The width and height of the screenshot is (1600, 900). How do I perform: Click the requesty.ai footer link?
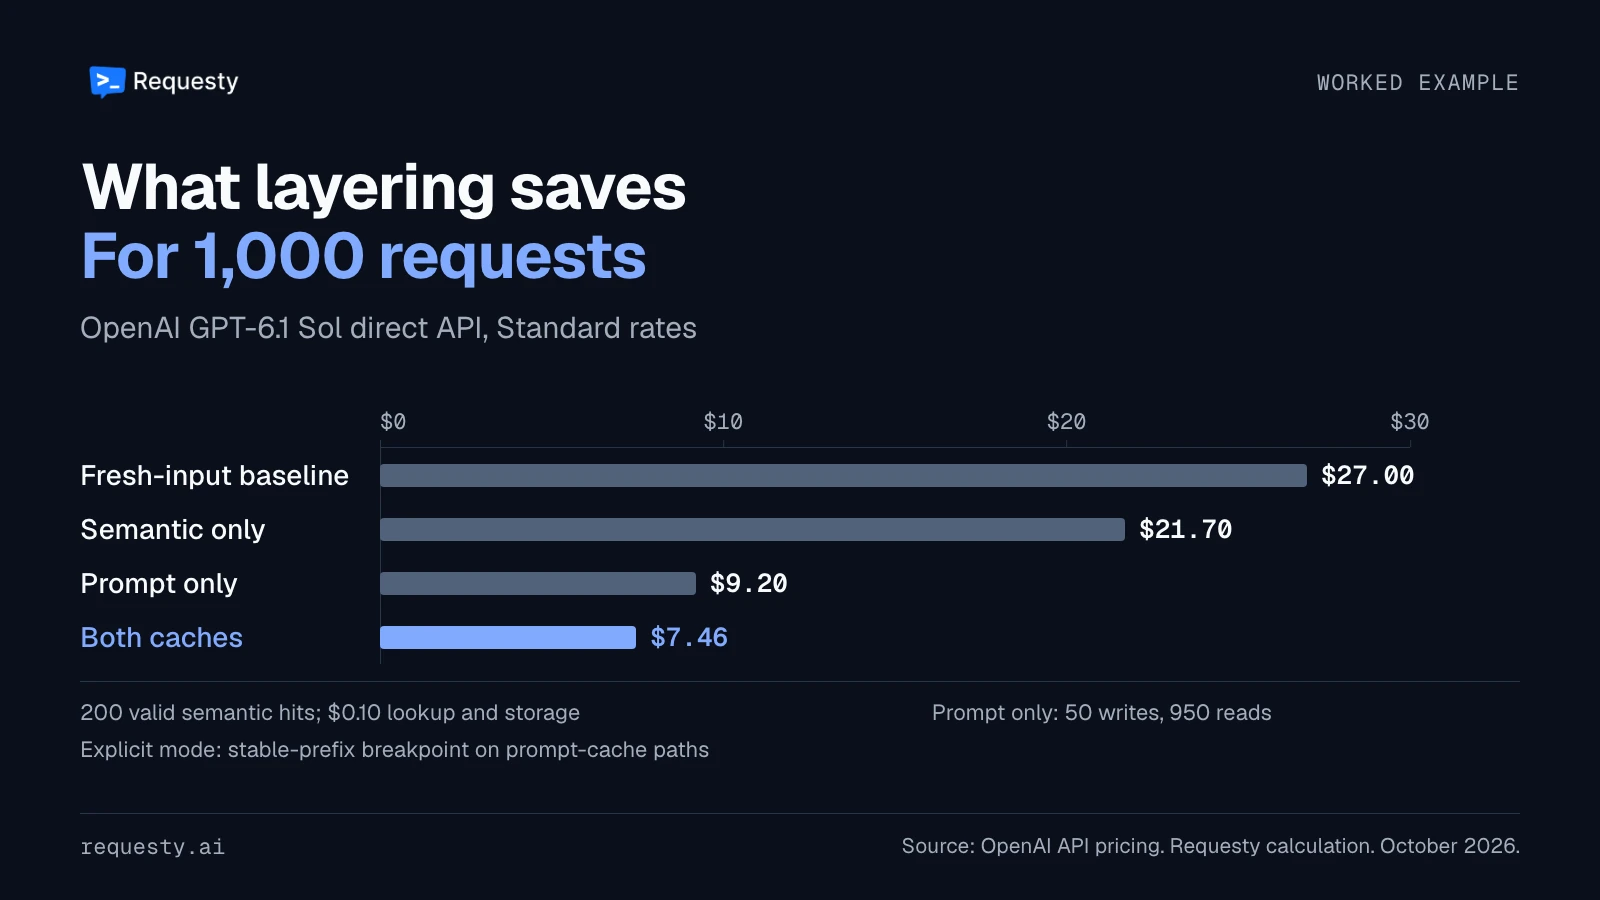click(152, 847)
